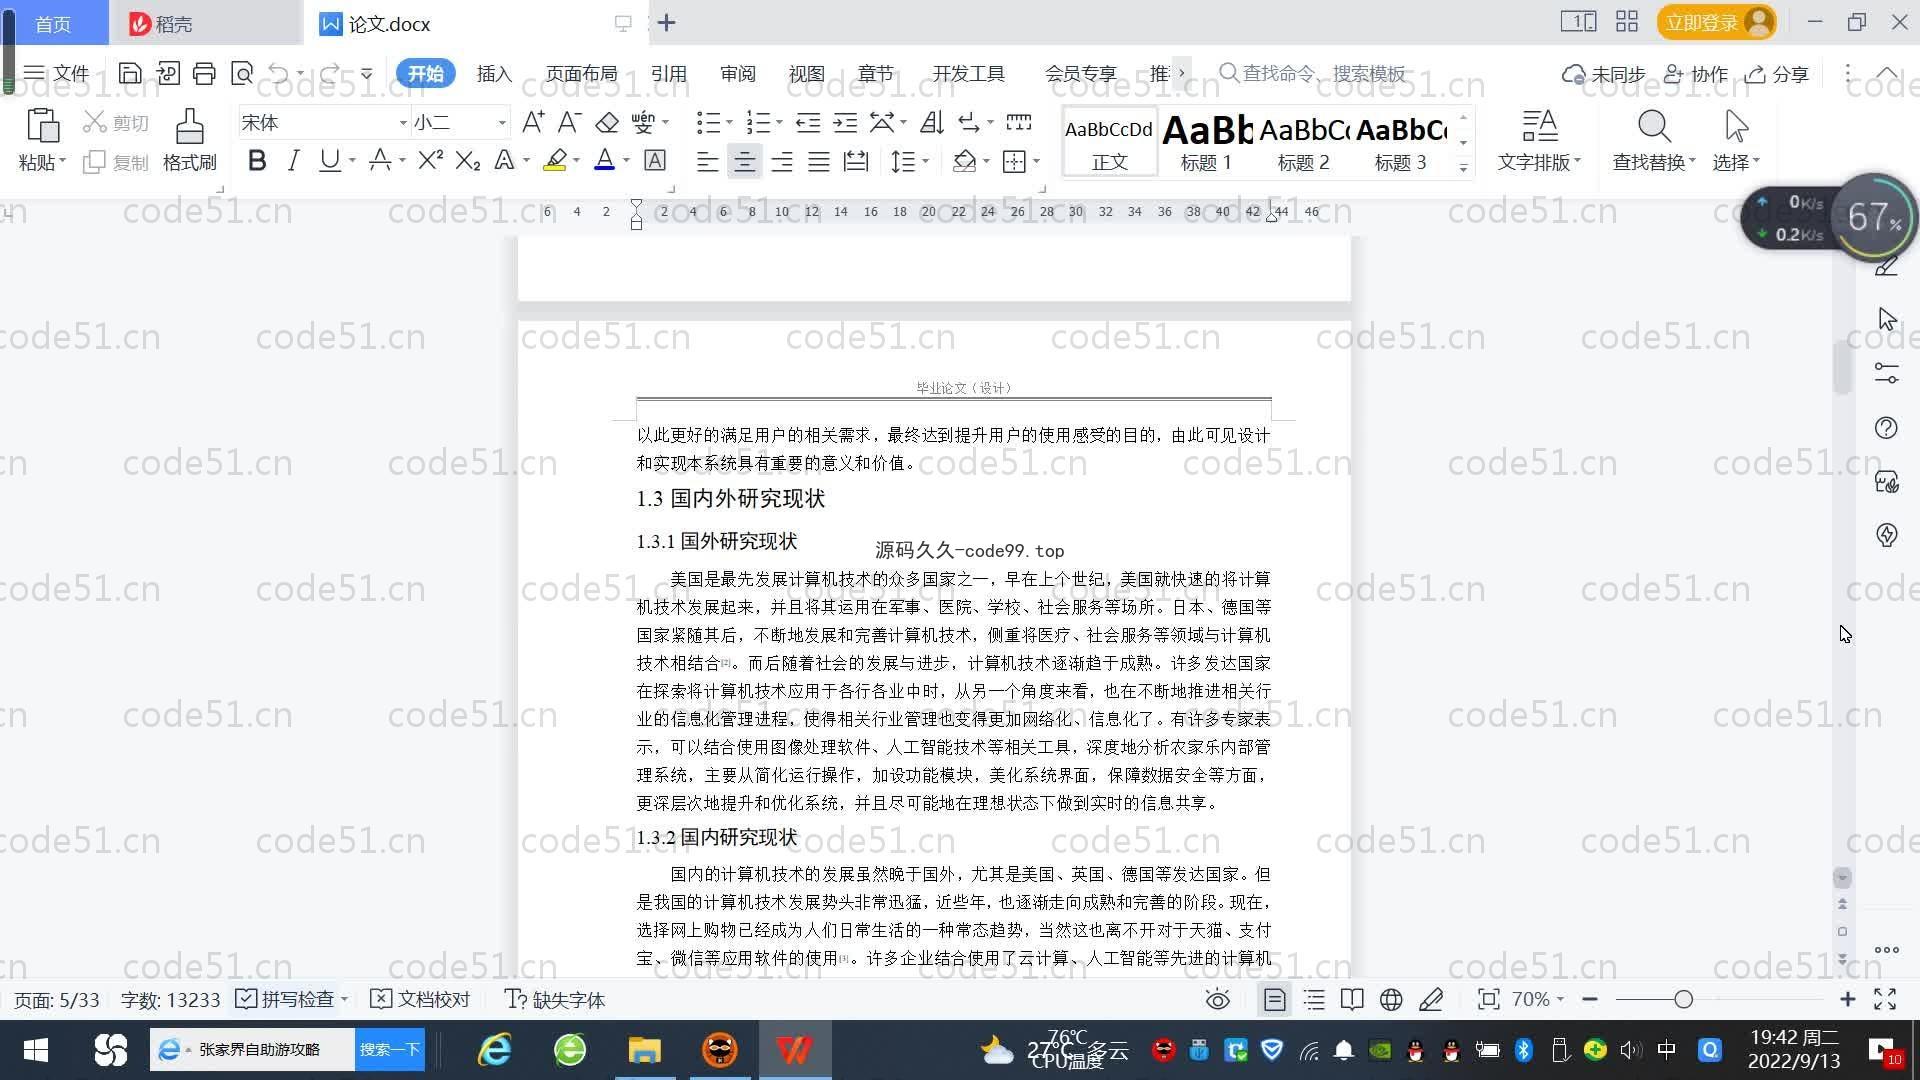Open zoom percentage 70% dropdown
Screen dimensions: 1920x1080
pyautogui.click(x=1537, y=999)
